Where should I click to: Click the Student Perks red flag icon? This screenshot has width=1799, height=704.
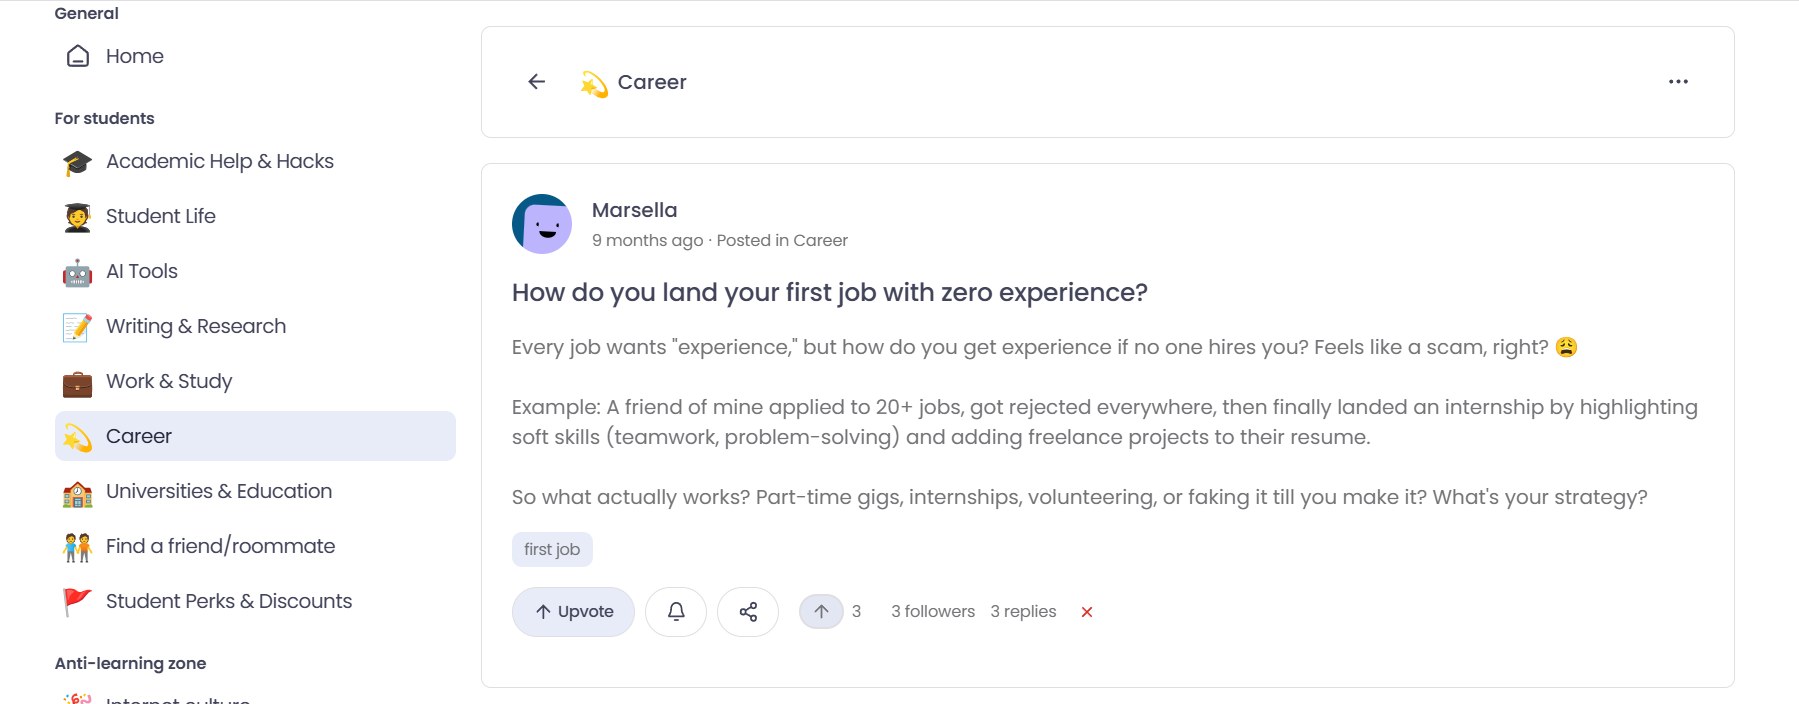75,601
